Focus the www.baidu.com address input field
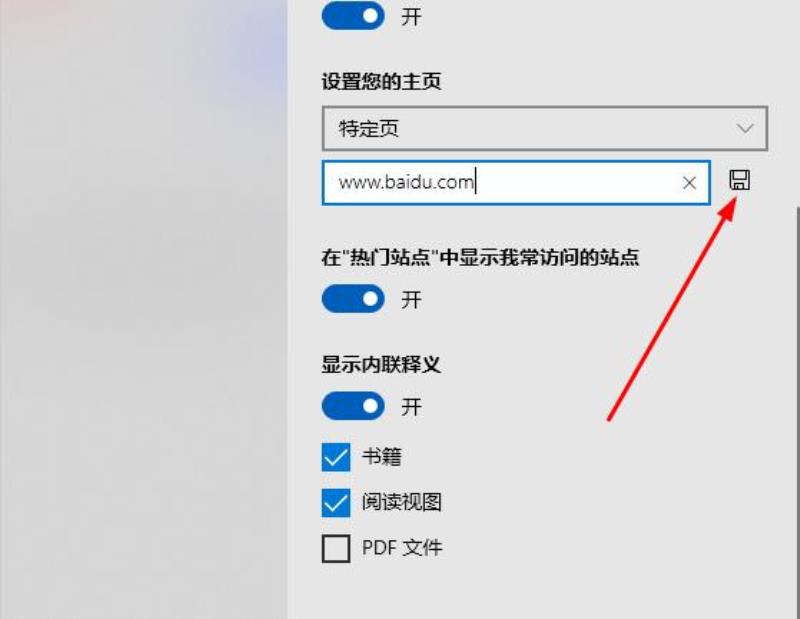Screen dimensions: 800x619 (x=516, y=183)
